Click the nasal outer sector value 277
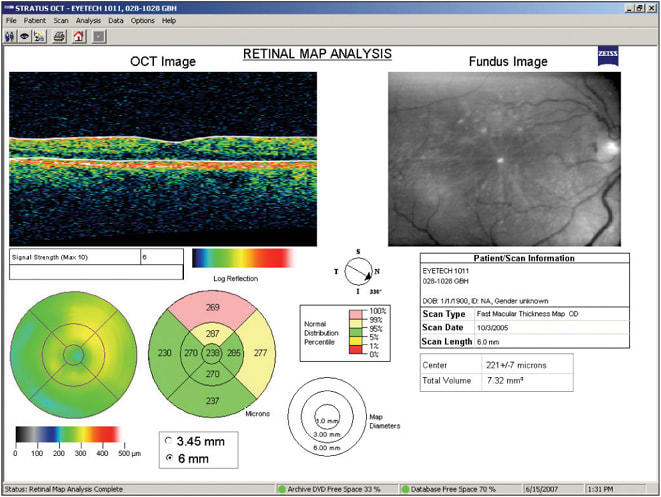 [260, 352]
